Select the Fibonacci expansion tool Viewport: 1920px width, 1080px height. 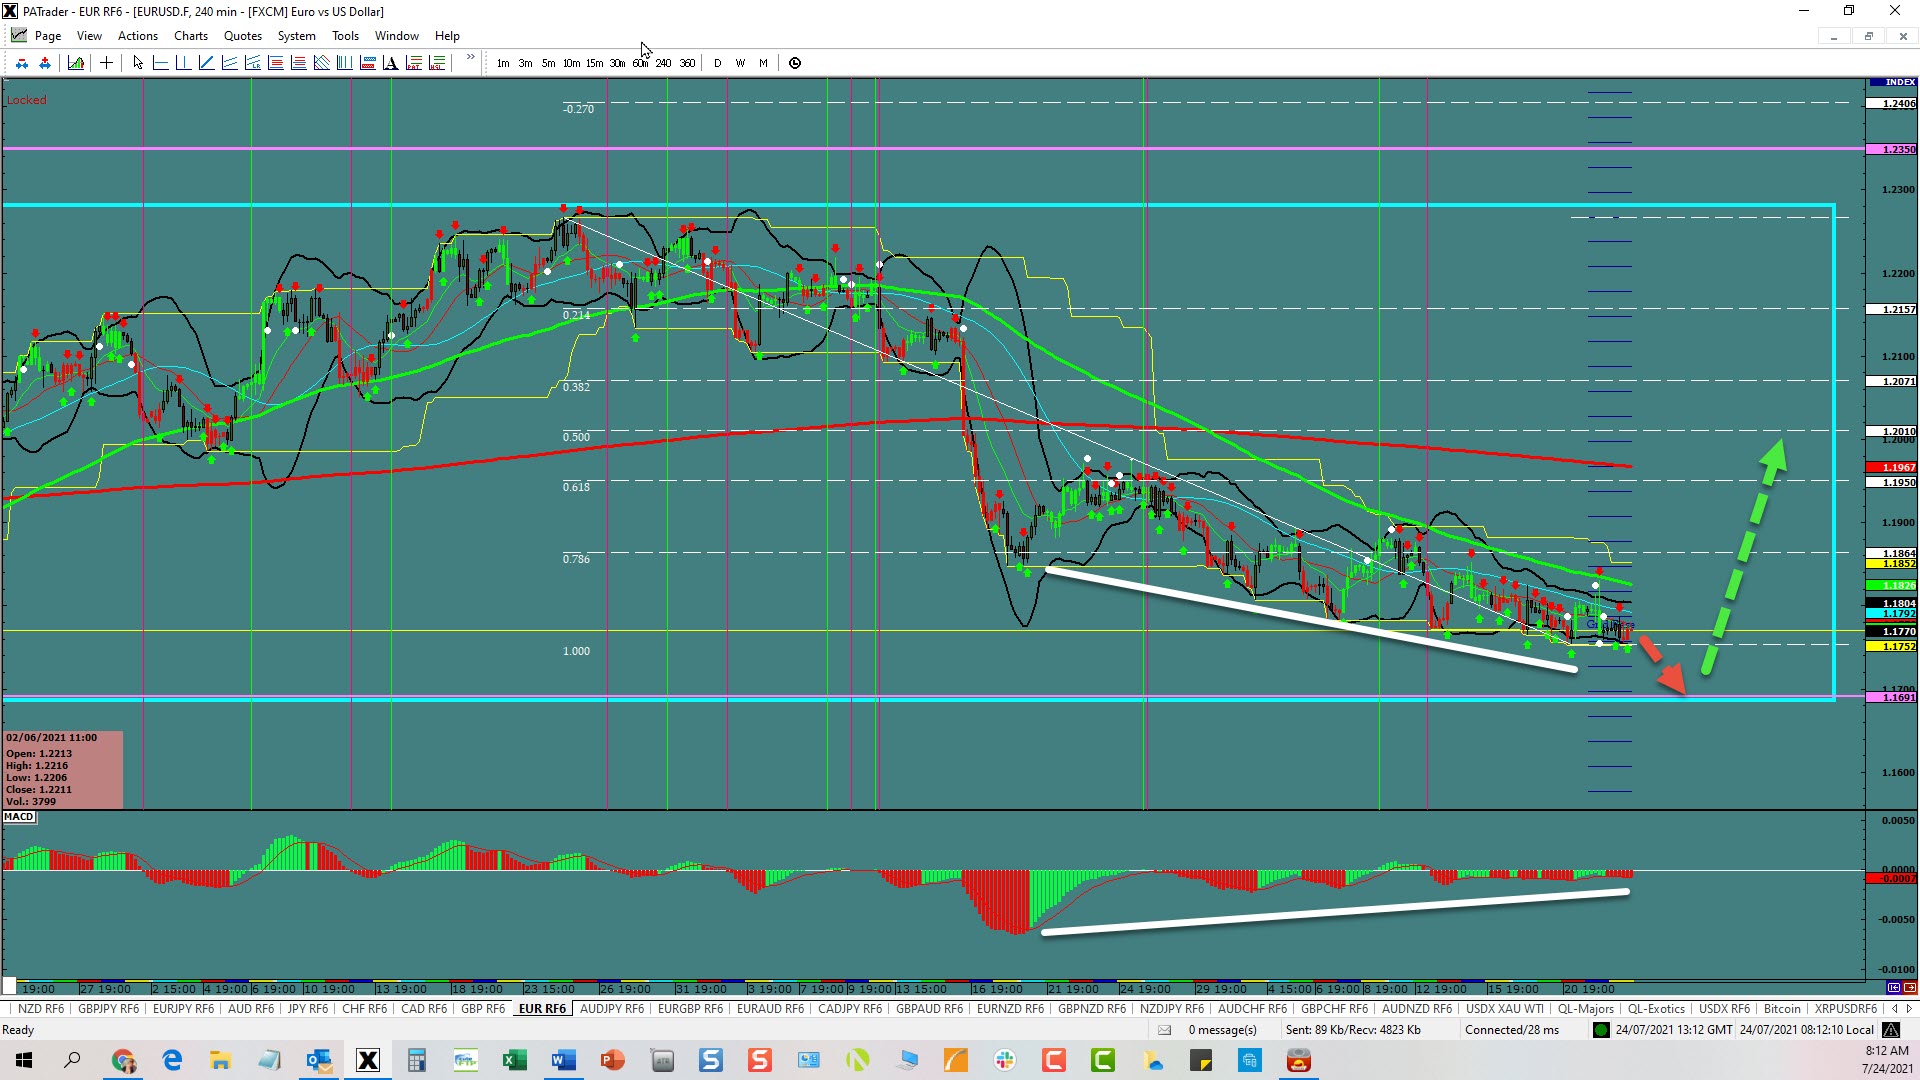pos(298,63)
